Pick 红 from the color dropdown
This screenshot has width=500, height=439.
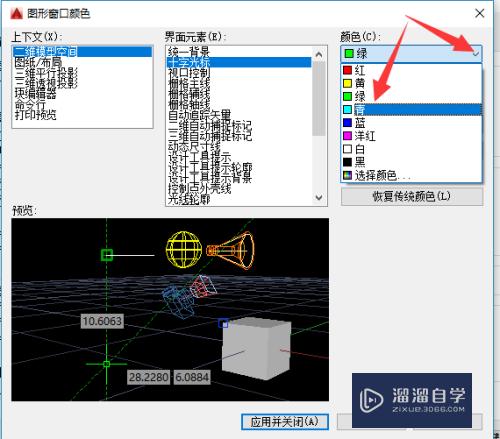[x=411, y=70]
